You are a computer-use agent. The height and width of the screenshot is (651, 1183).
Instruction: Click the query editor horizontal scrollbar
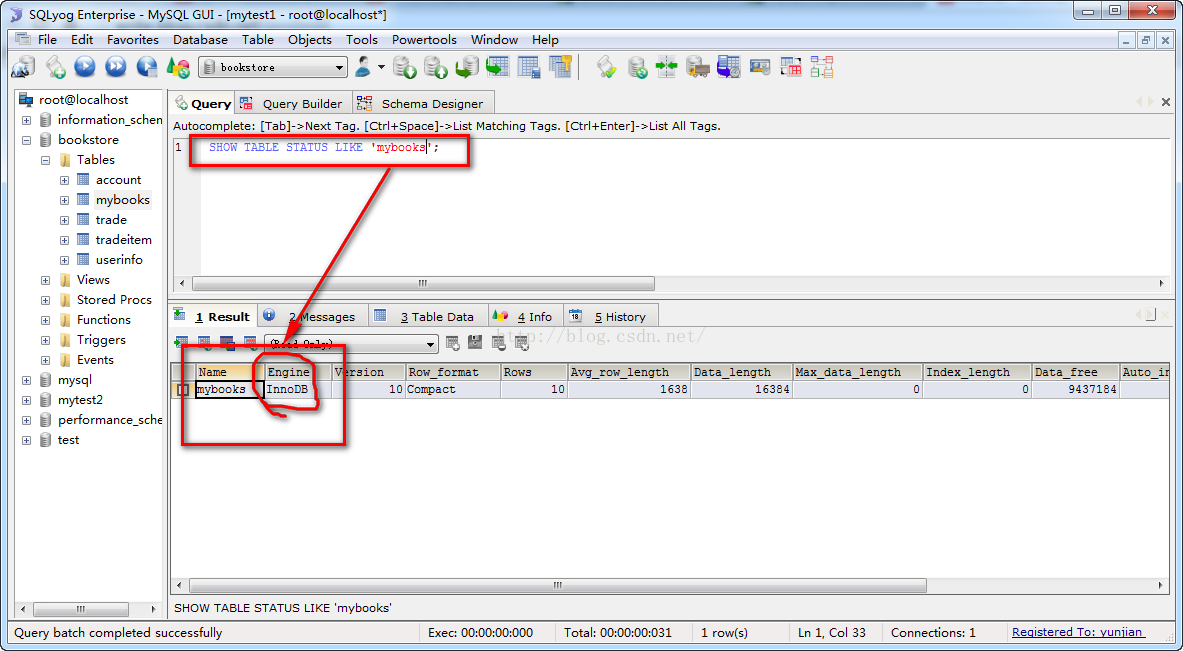(x=423, y=284)
